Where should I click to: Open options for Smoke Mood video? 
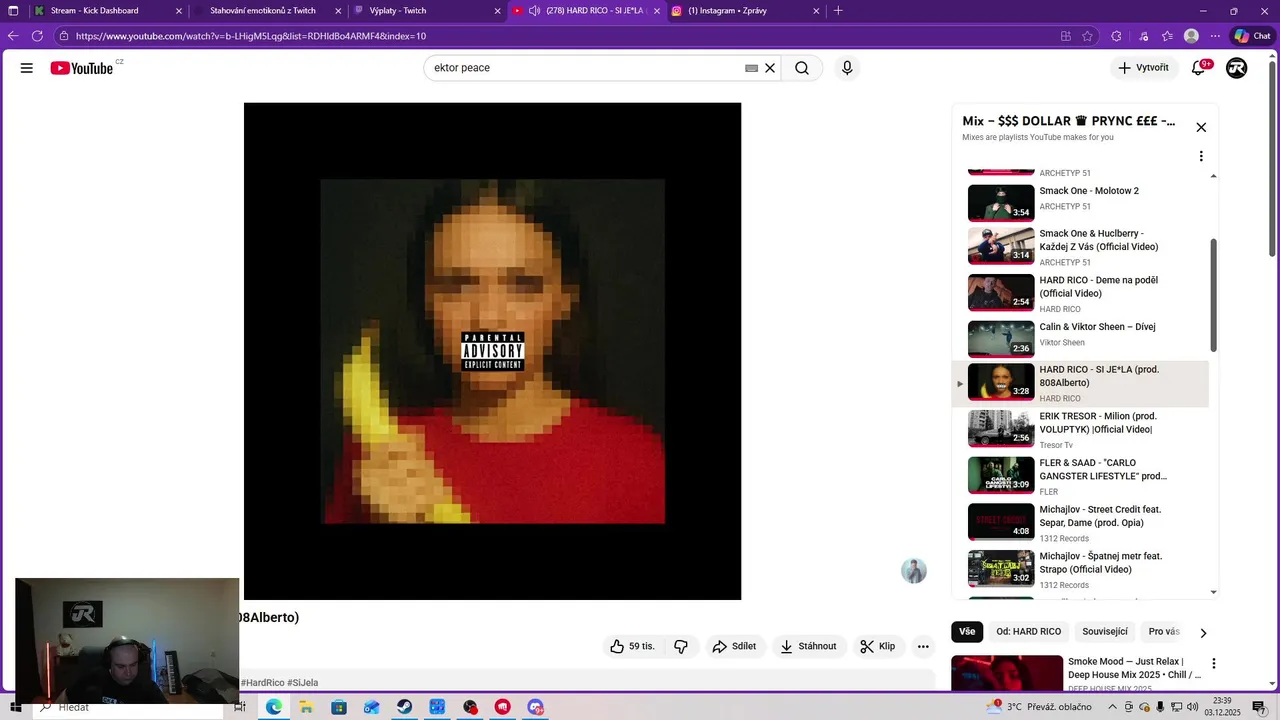pos(1214,663)
